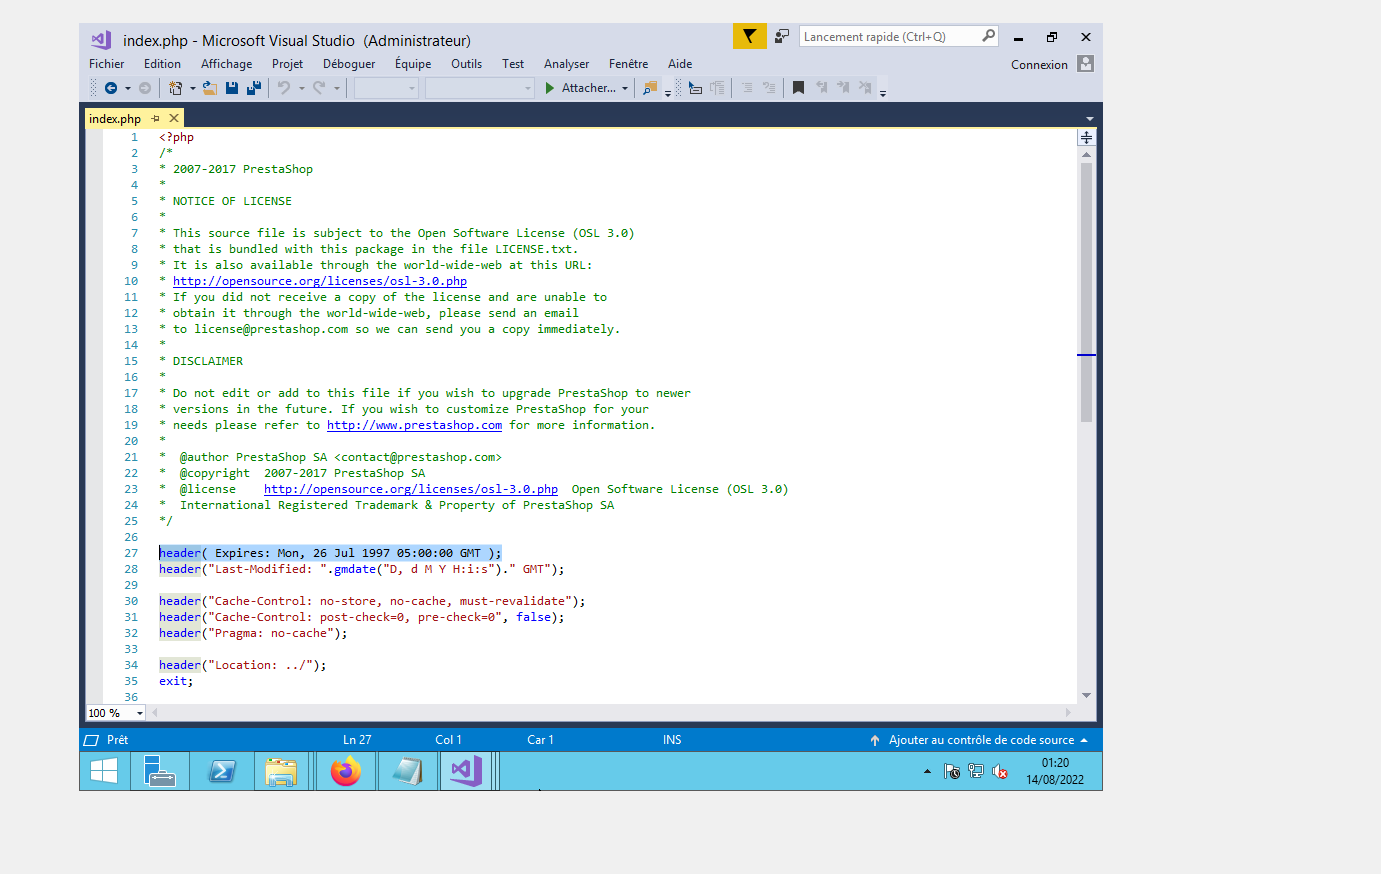Click the Undo arrow icon
This screenshot has height=874, width=1381.
click(284, 88)
